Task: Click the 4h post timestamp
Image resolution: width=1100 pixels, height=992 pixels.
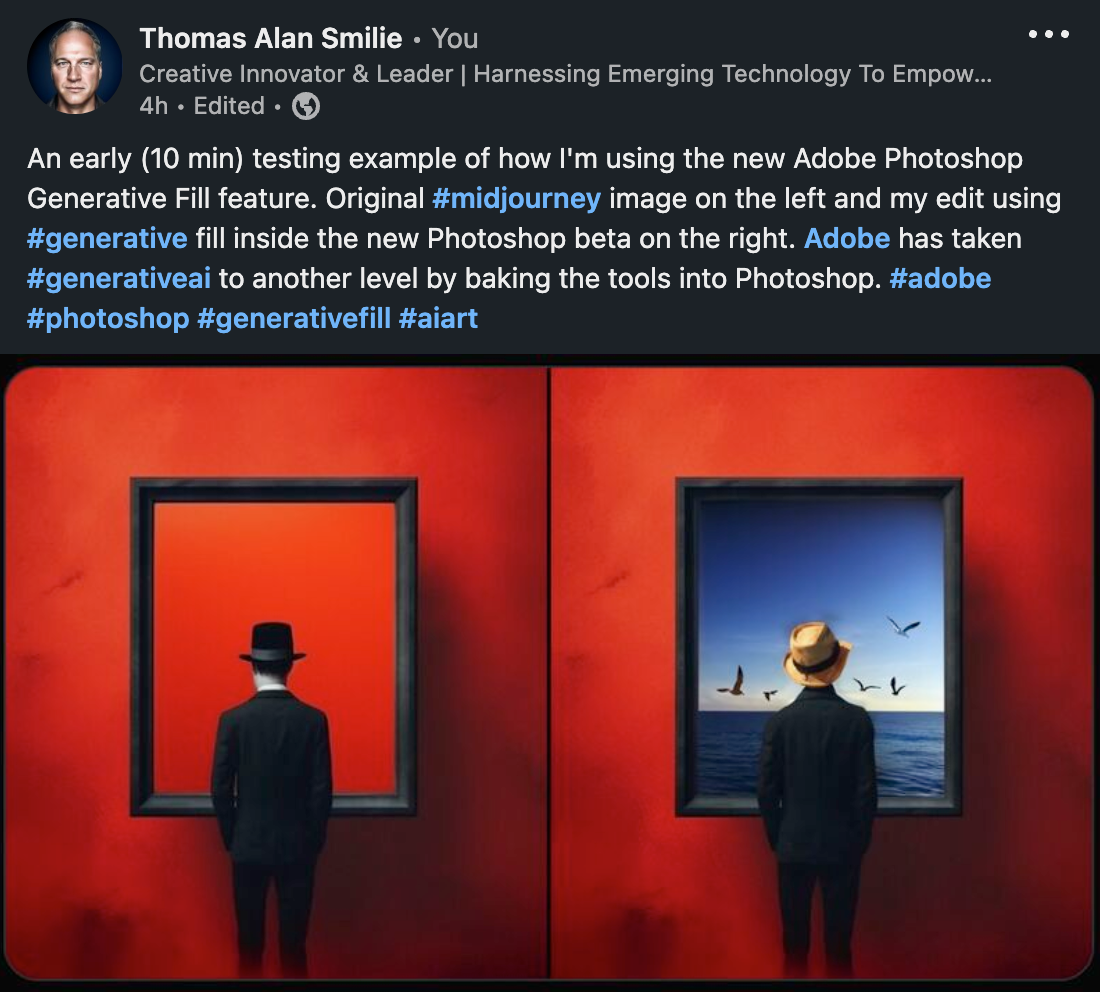Action: [x=154, y=106]
